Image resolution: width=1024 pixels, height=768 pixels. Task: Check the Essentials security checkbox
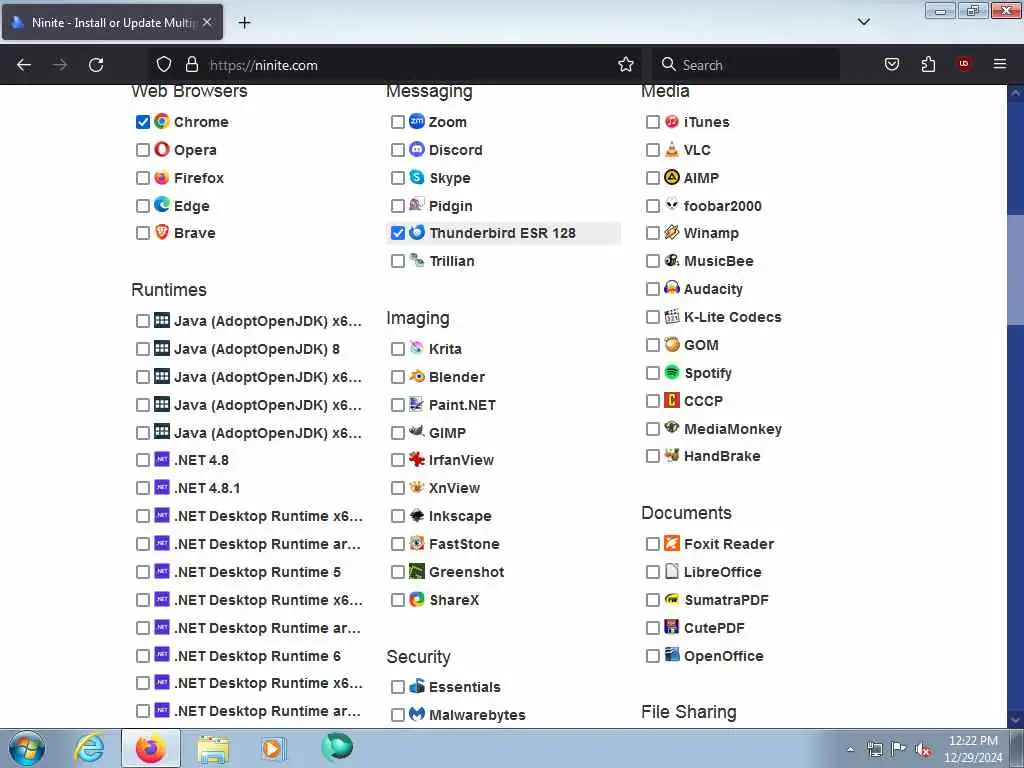point(398,687)
